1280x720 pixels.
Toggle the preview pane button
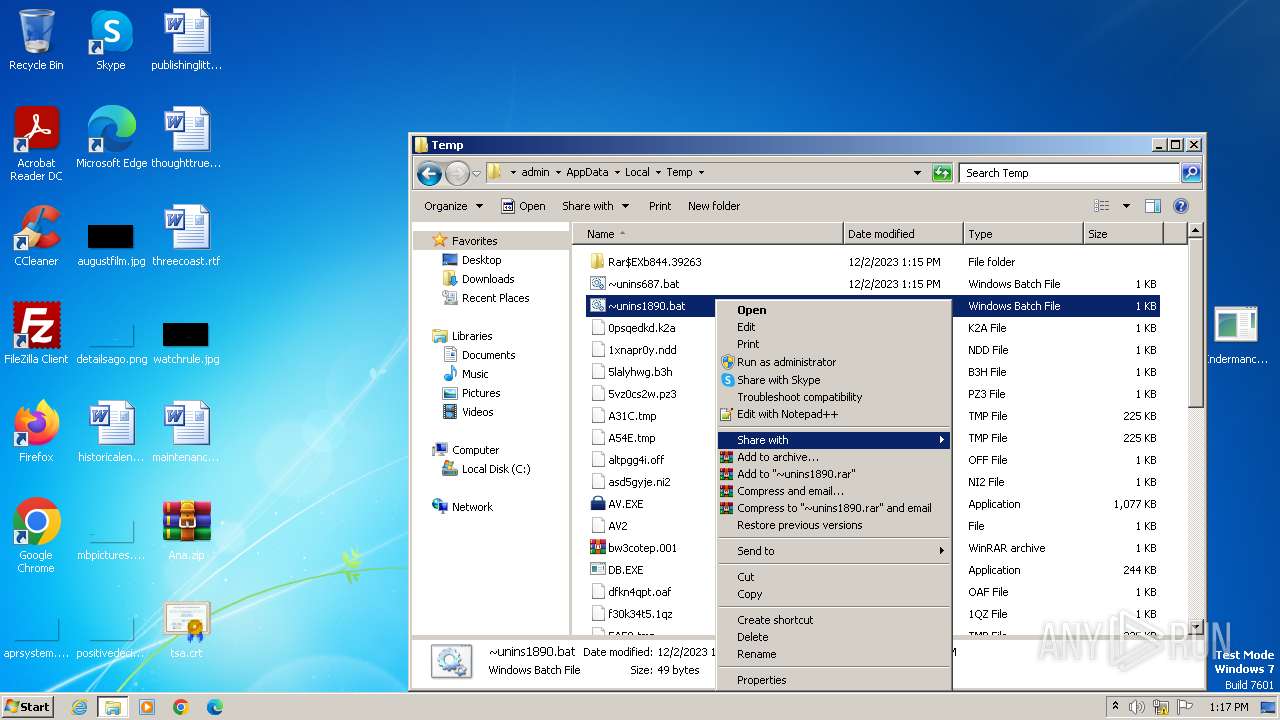pyautogui.click(x=1152, y=206)
